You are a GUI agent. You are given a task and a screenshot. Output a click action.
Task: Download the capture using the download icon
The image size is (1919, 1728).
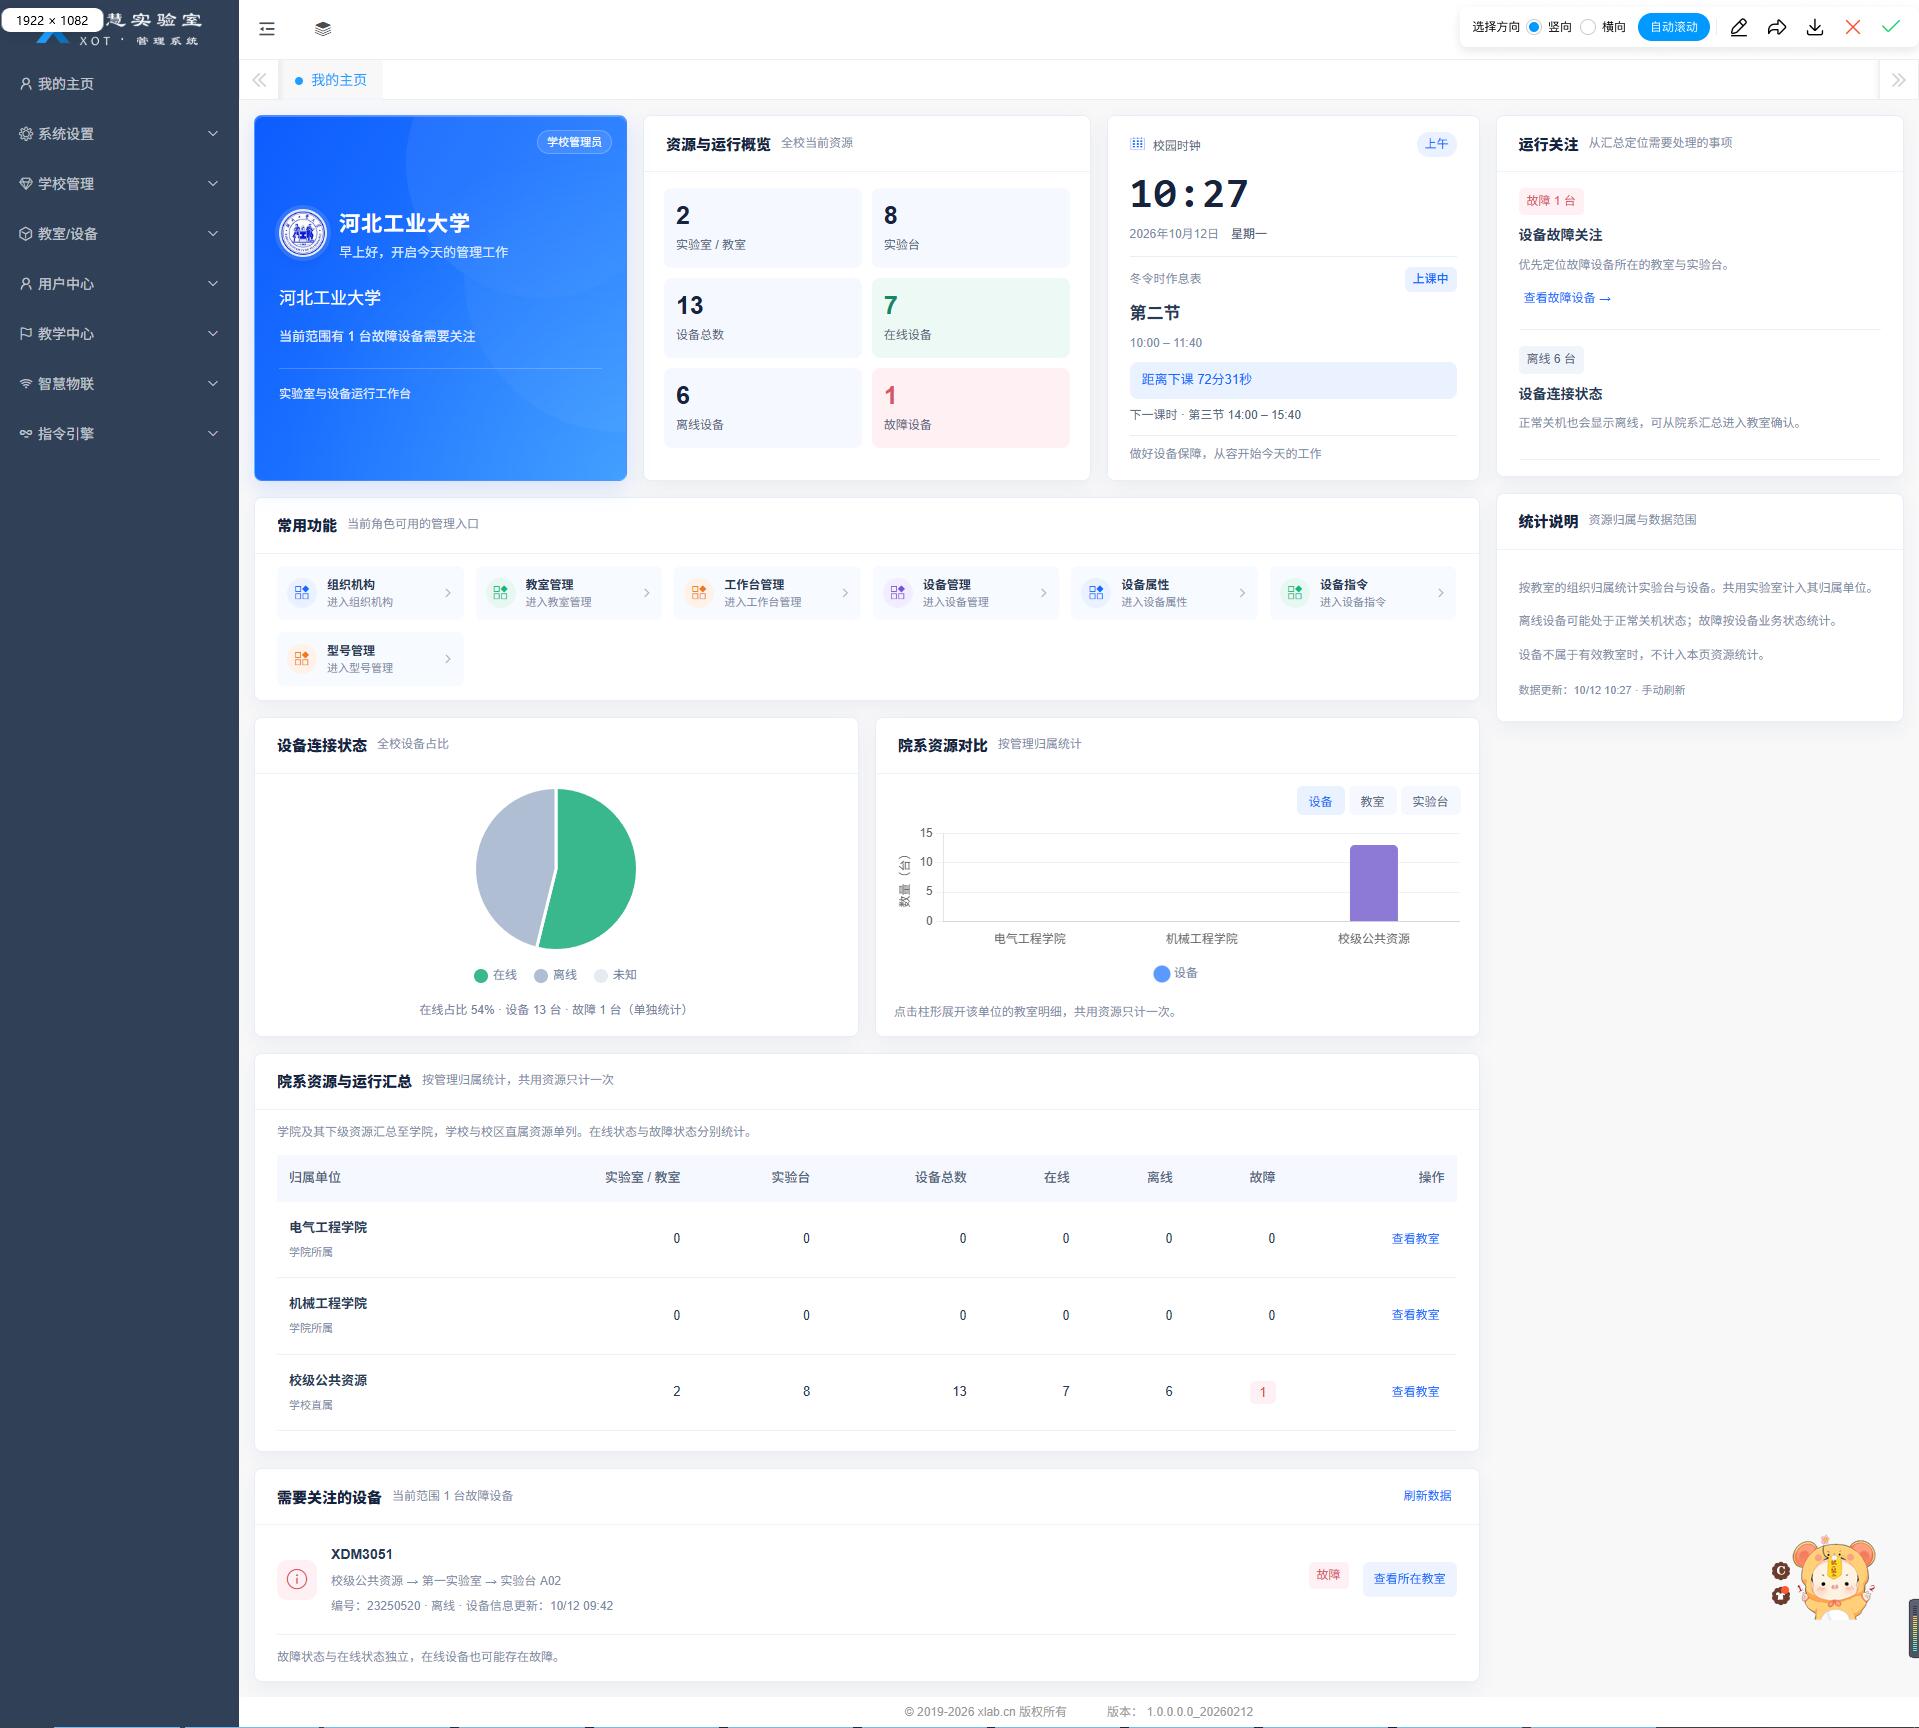1815,28
